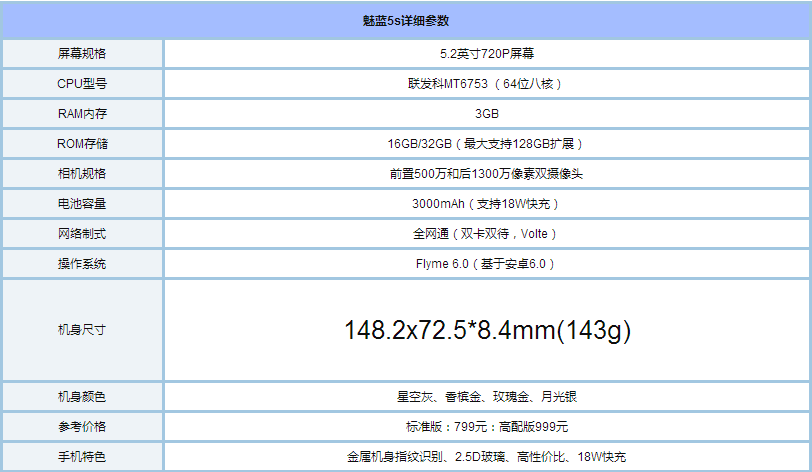This screenshot has width=812, height=472.
Task: Select the ROM存储 label cell
Action: 82,144
